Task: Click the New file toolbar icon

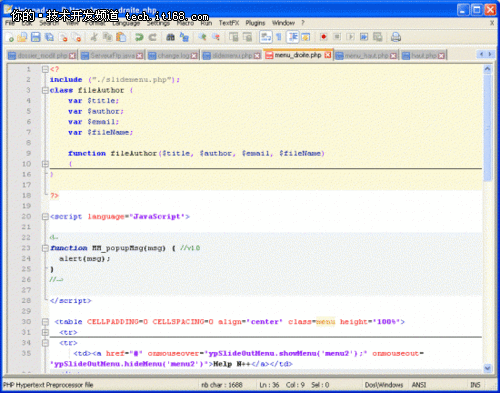Action: (x=10, y=37)
